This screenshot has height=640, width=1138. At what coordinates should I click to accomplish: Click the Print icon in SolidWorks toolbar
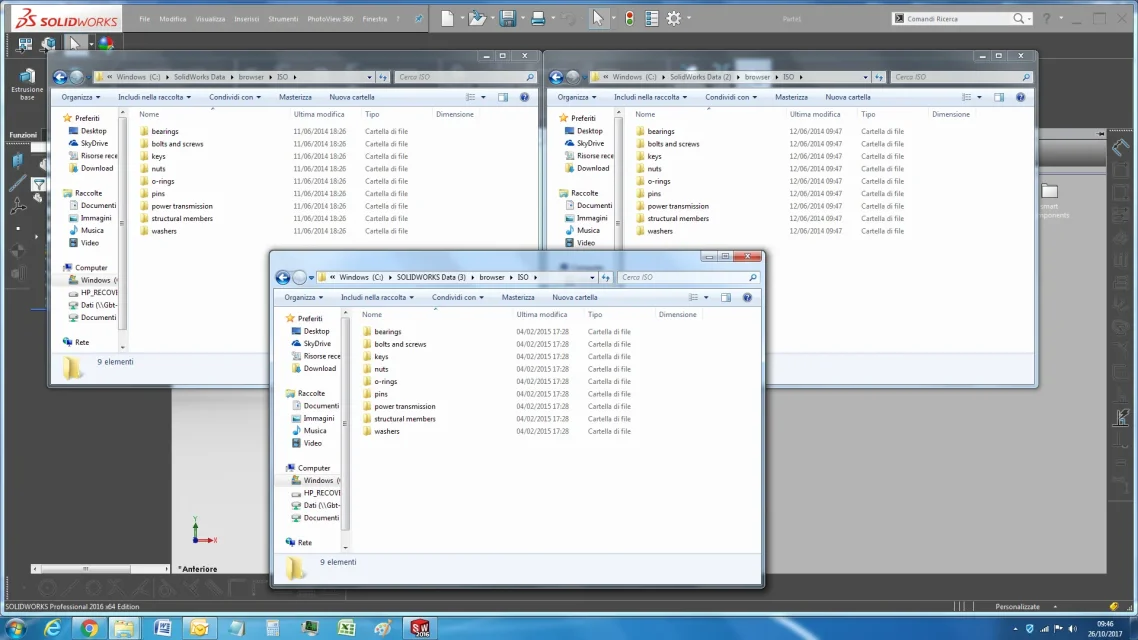tap(538, 18)
